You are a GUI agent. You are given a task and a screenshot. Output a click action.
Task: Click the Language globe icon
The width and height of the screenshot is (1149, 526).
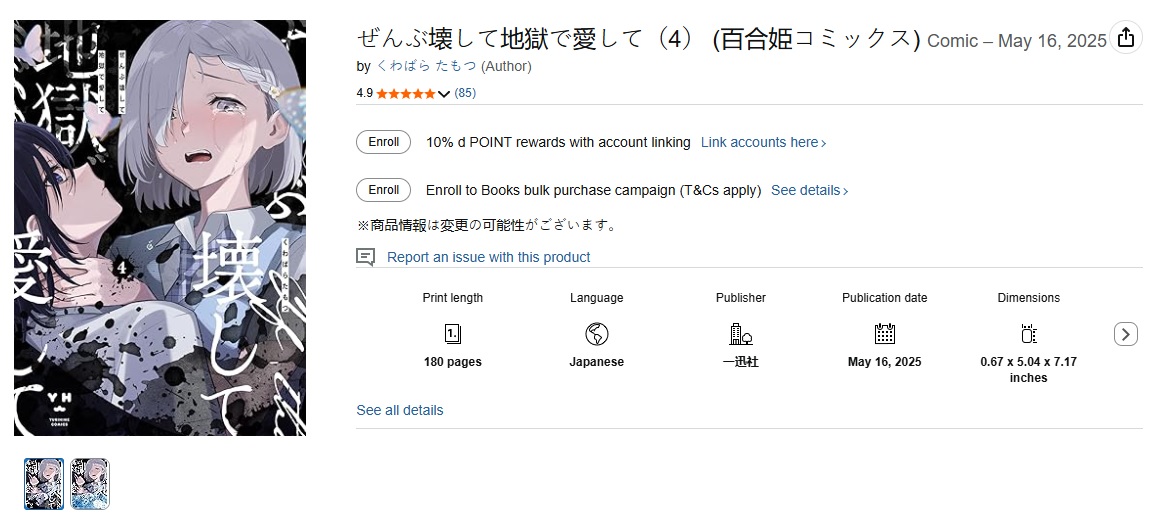pos(596,335)
